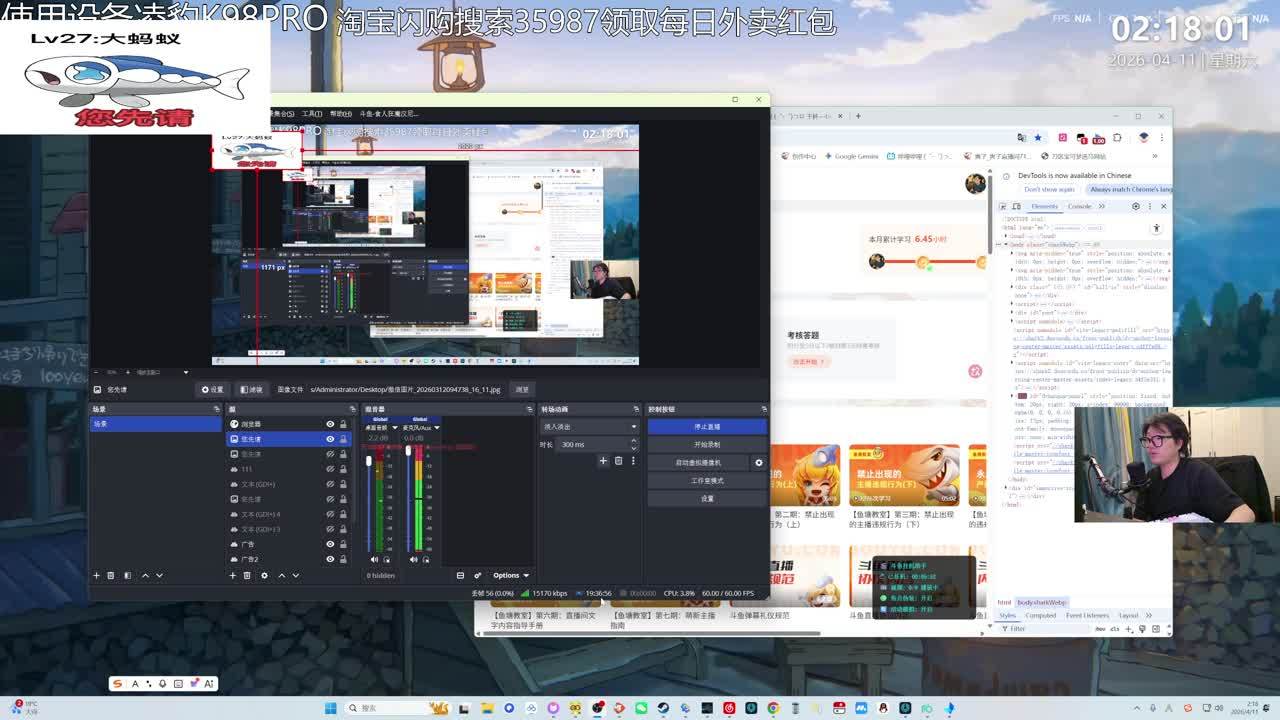Image resolution: width=1280 pixels, height=720 pixels.
Task: Show the 111 source via eye icon
Action: coord(330,469)
